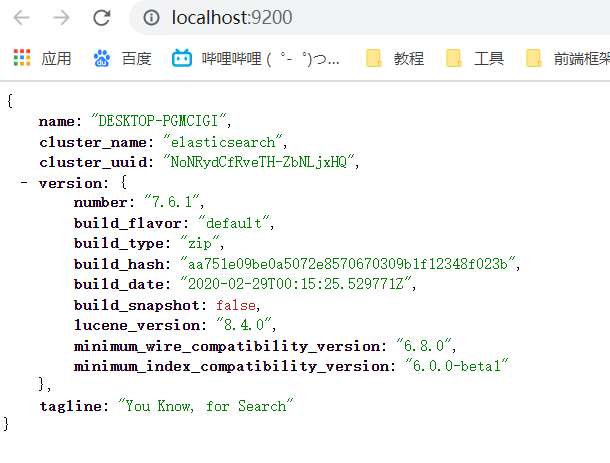
Task: Click the tagline value "You Know, for Search"
Action: point(206,406)
